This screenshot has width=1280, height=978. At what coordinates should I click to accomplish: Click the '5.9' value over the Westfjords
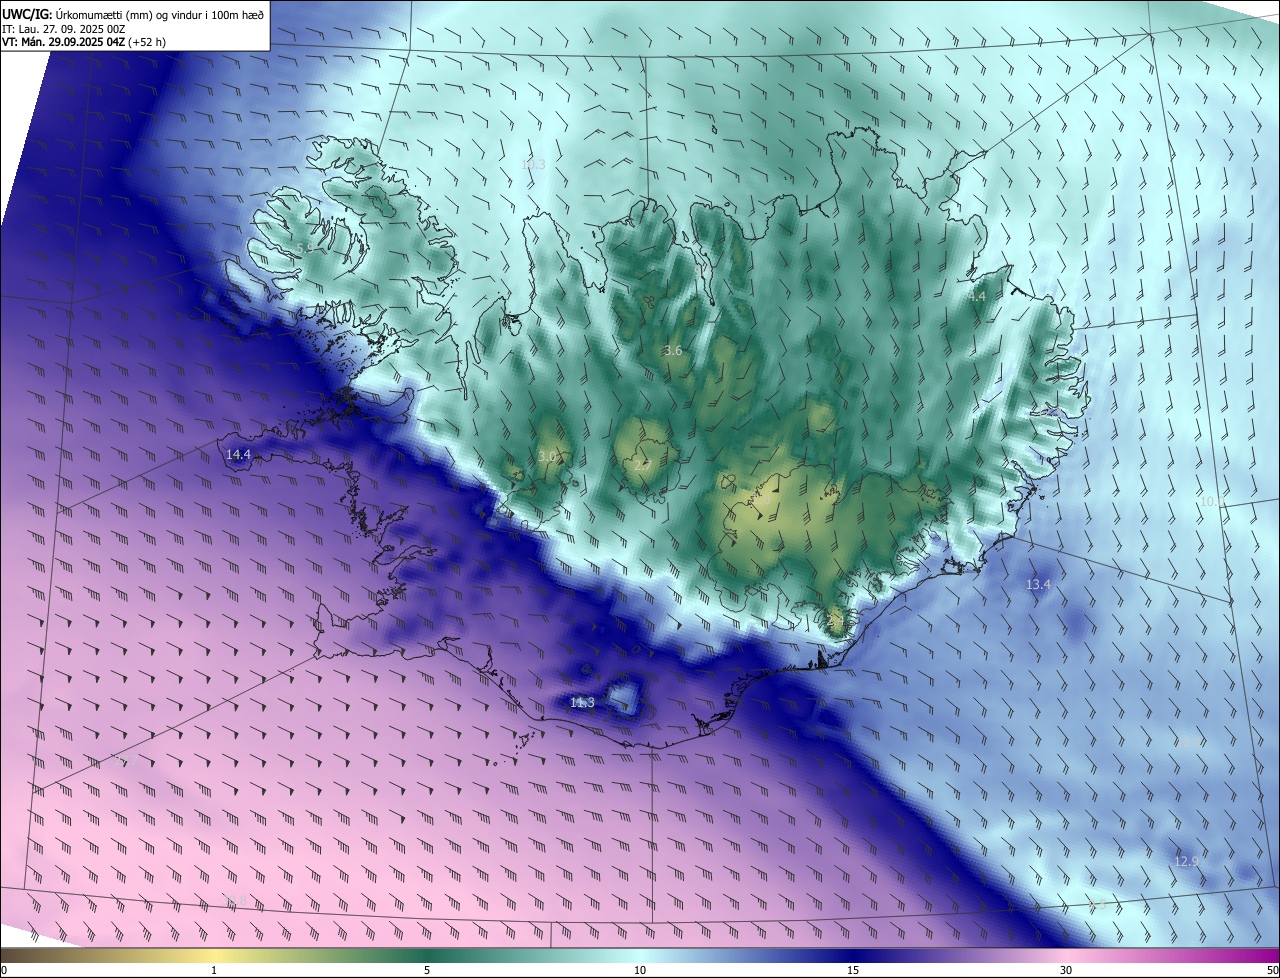pos(305,247)
